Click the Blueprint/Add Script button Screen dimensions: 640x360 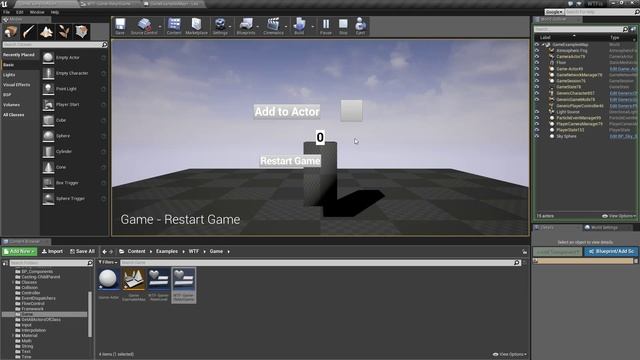click(611, 252)
